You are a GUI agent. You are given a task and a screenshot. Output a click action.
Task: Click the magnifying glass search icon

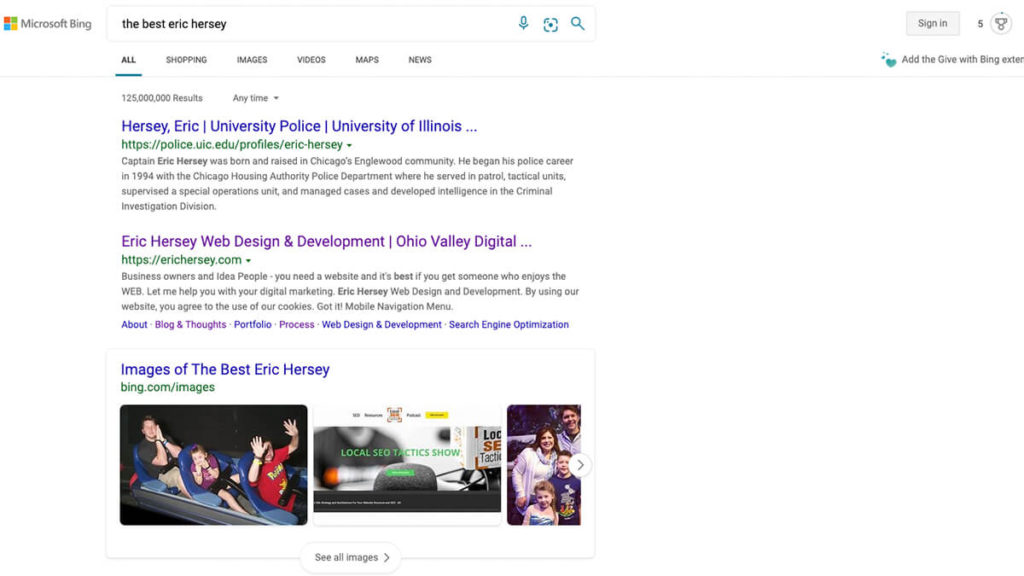(578, 24)
